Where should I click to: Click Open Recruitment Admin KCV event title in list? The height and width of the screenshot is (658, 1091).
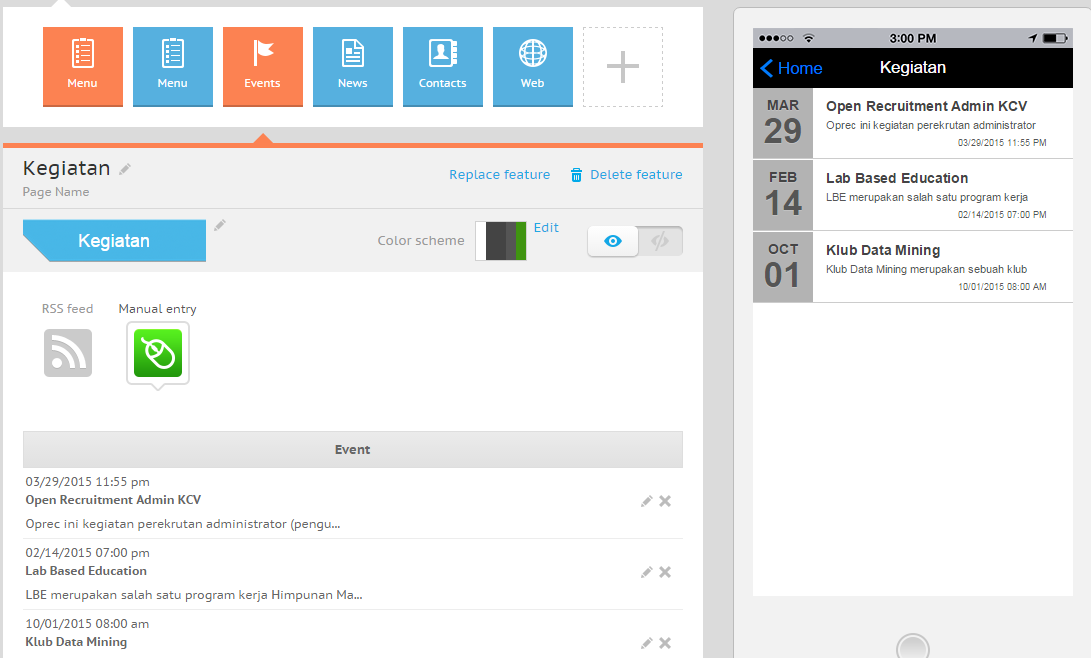tap(113, 499)
